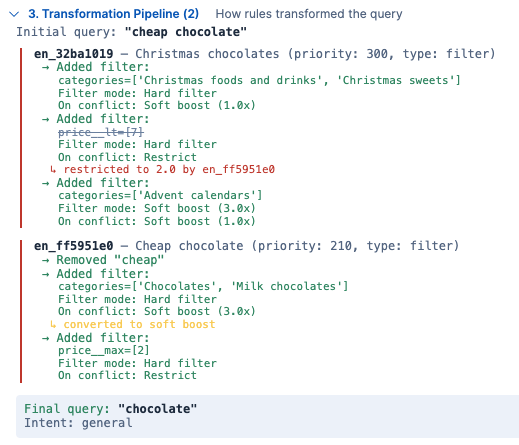This screenshot has width=519, height=445.
Task: Click 'Cheap chocolate (priority: 210, type: filter)' text
Action: 297,246
